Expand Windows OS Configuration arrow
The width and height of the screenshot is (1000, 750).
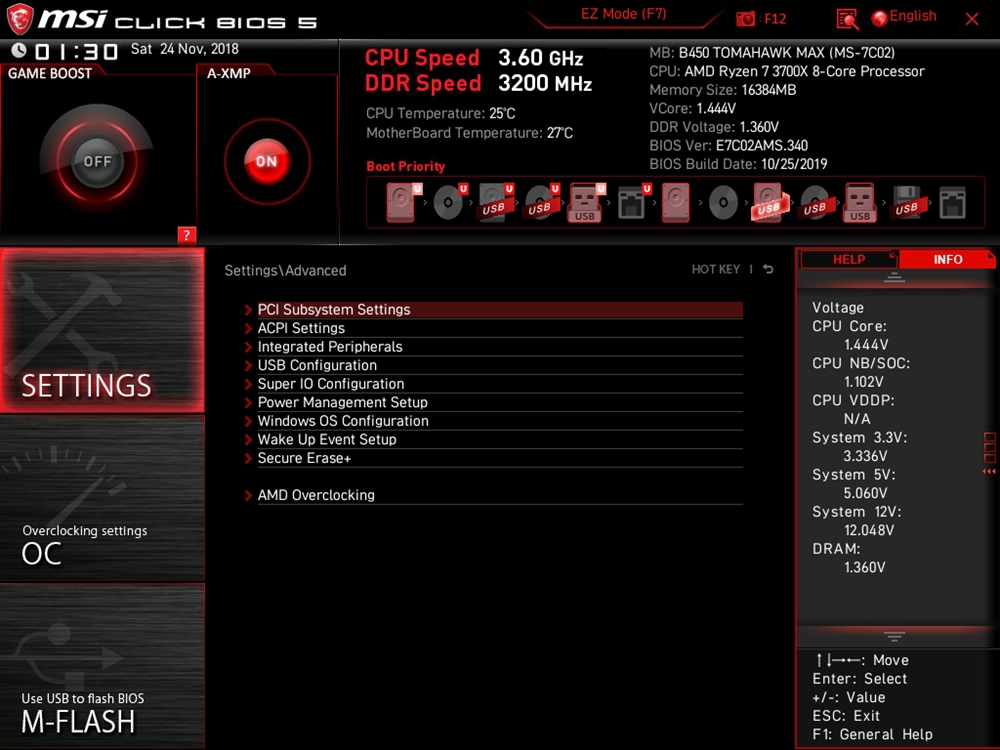pyautogui.click(x=248, y=421)
